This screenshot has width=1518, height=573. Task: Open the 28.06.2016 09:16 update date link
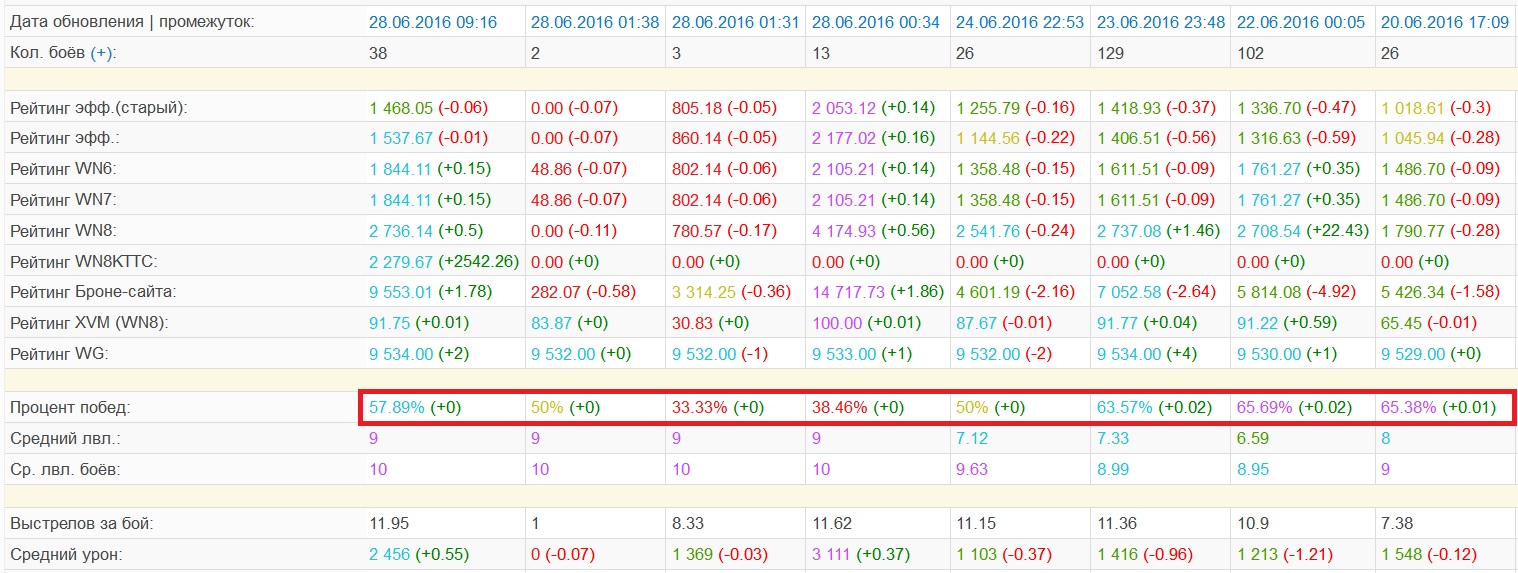click(433, 22)
